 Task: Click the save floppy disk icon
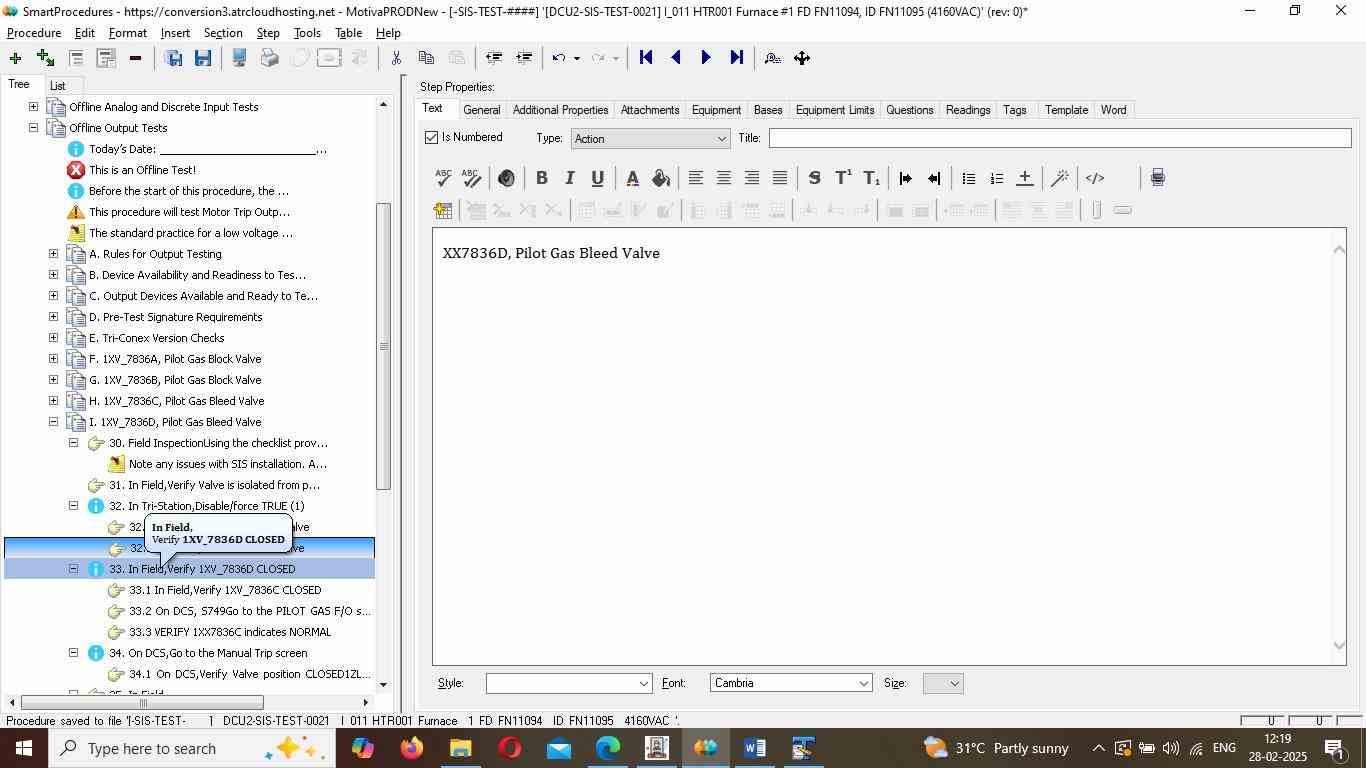coord(203,58)
